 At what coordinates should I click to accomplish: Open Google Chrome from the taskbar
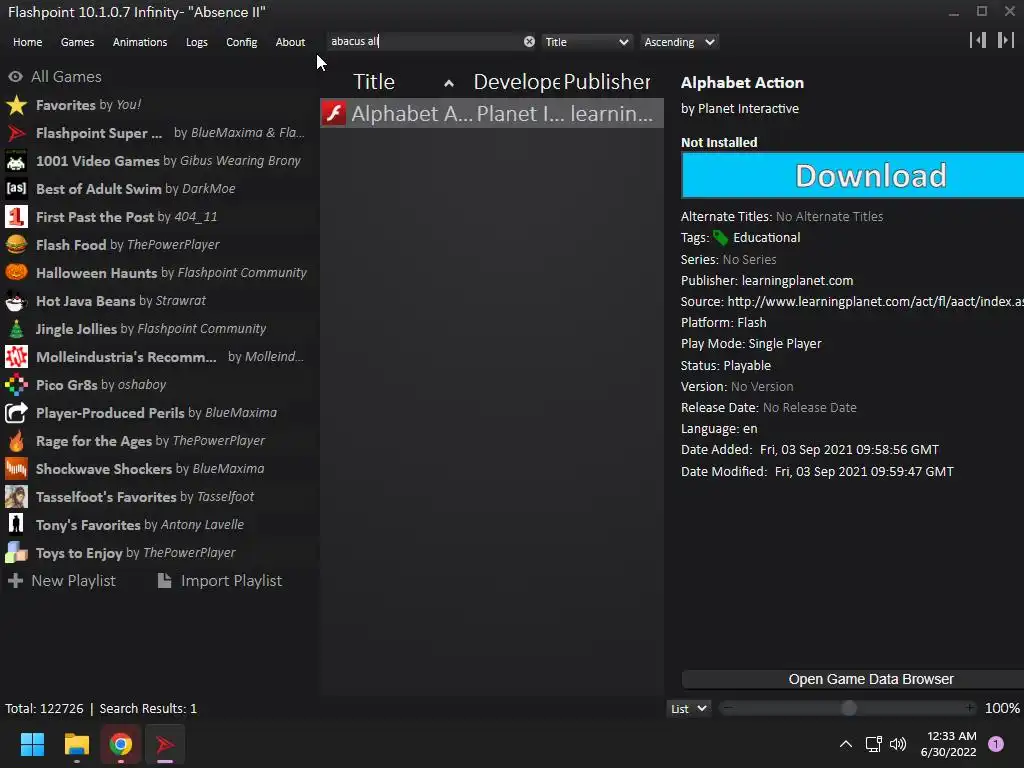click(121, 744)
